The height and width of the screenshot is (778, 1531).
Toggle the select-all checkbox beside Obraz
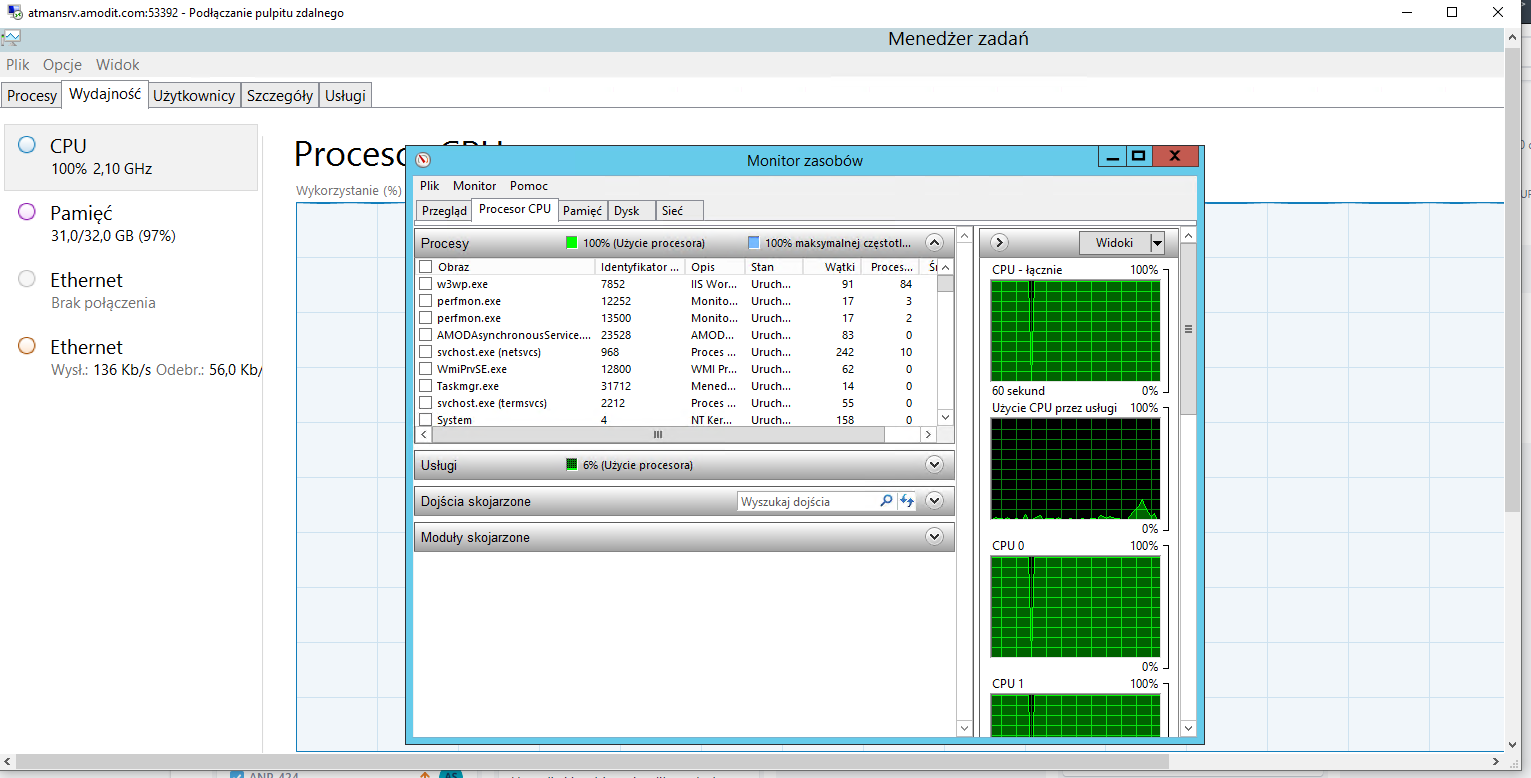click(x=426, y=267)
